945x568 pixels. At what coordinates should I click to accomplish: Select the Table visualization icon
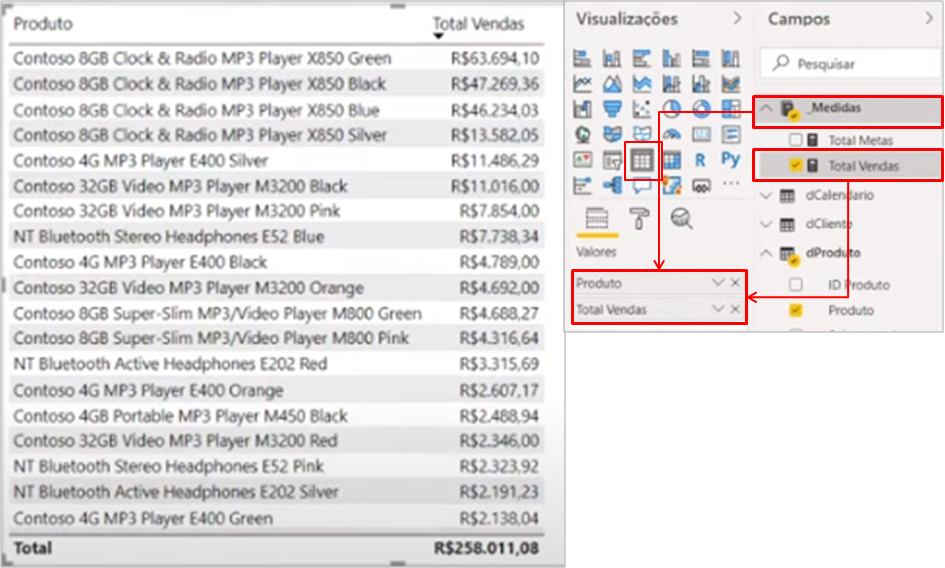point(641,159)
